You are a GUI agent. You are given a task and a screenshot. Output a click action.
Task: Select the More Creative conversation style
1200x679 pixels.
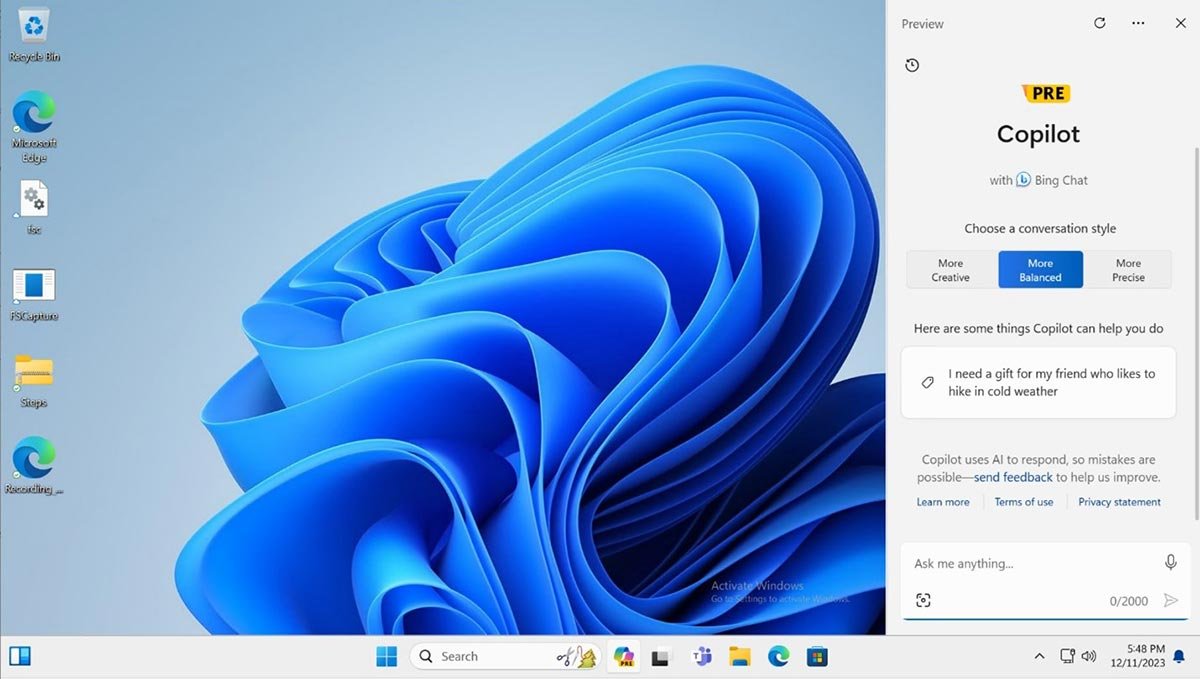950,269
